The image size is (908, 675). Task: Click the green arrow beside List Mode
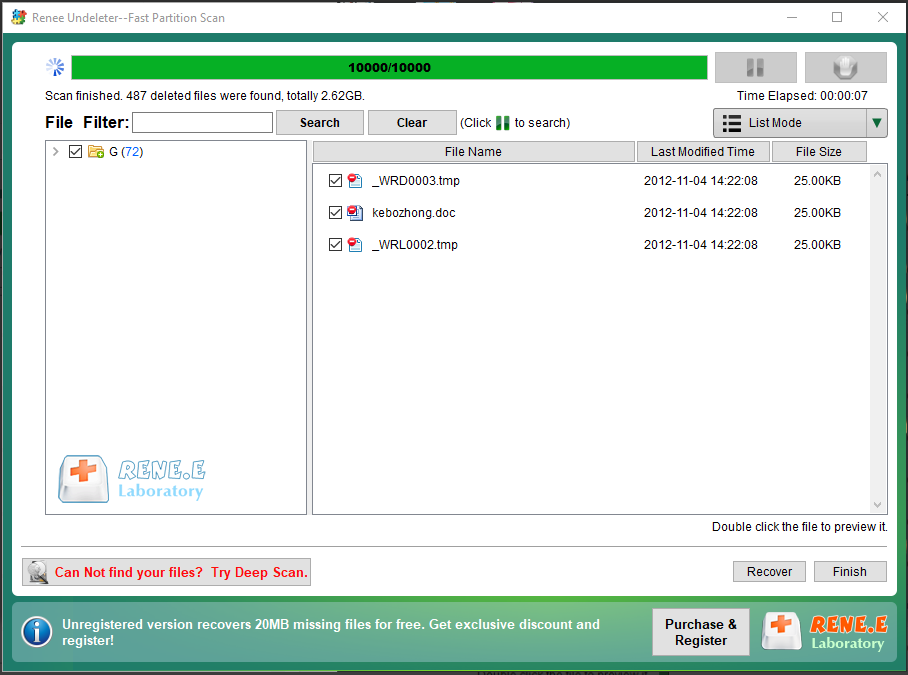(x=877, y=123)
